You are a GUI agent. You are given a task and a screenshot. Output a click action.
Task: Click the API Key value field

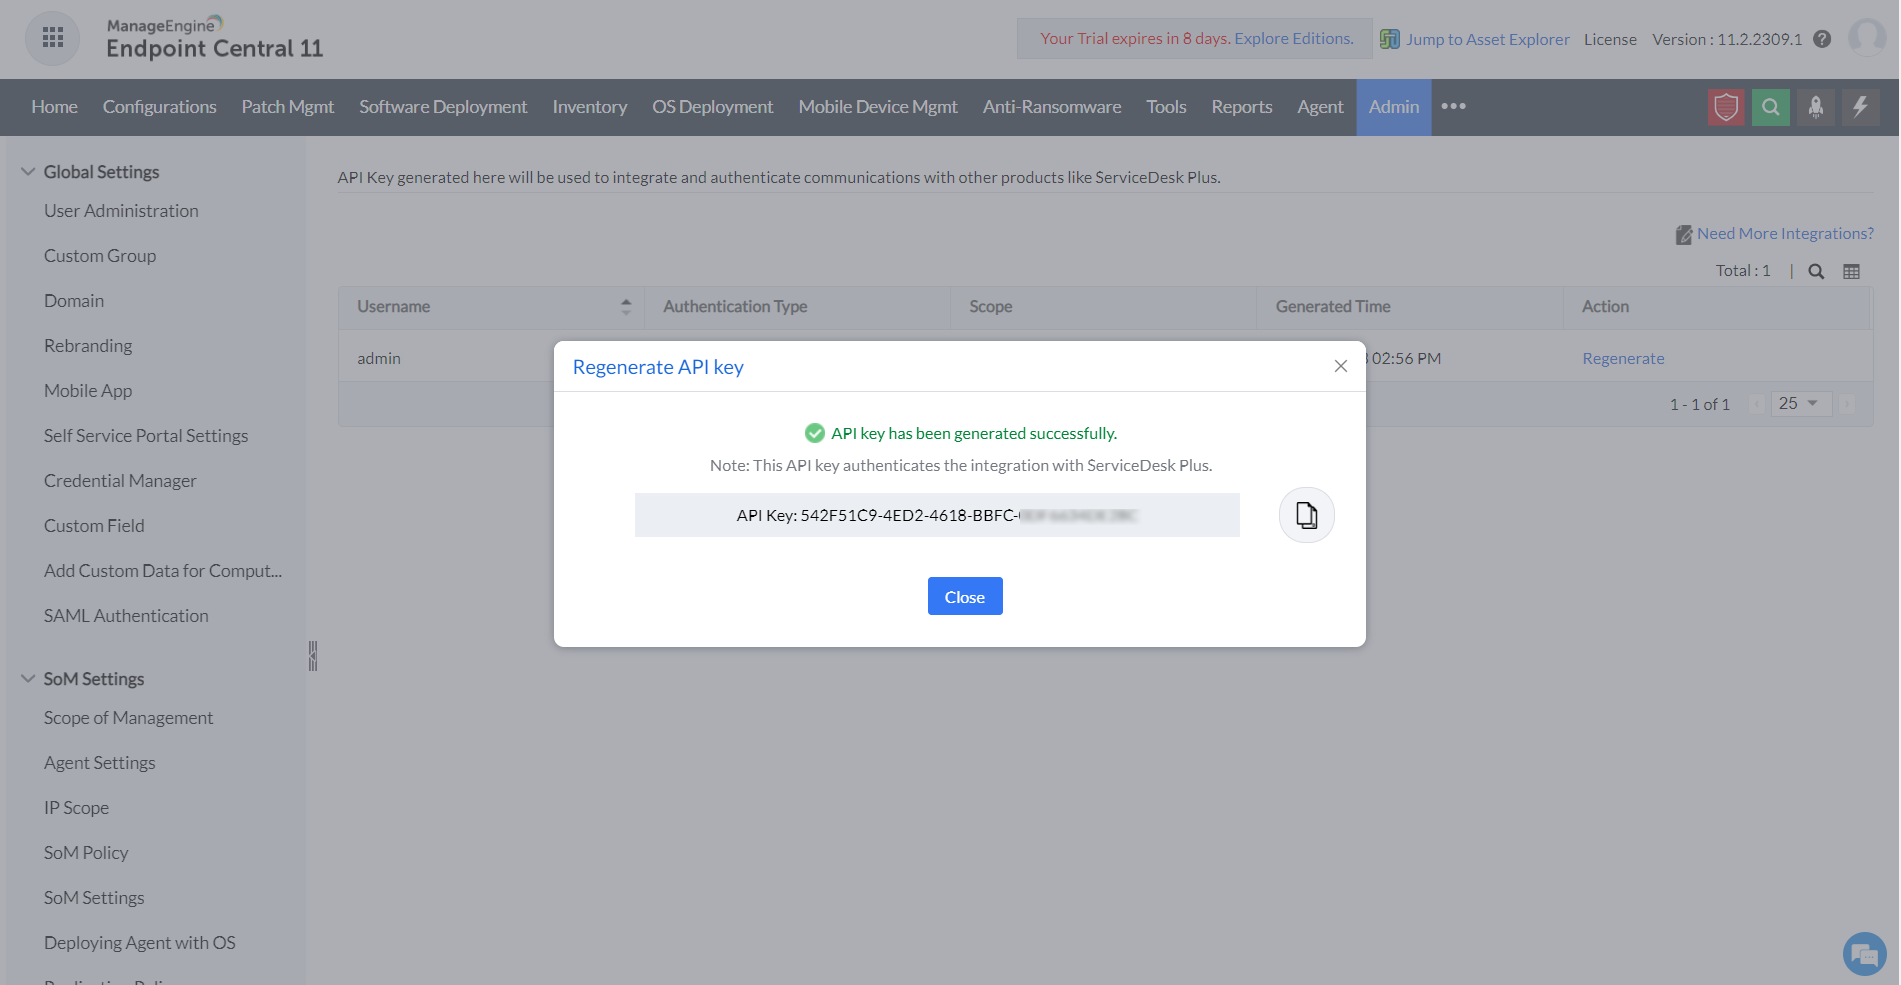pyautogui.click(x=937, y=515)
